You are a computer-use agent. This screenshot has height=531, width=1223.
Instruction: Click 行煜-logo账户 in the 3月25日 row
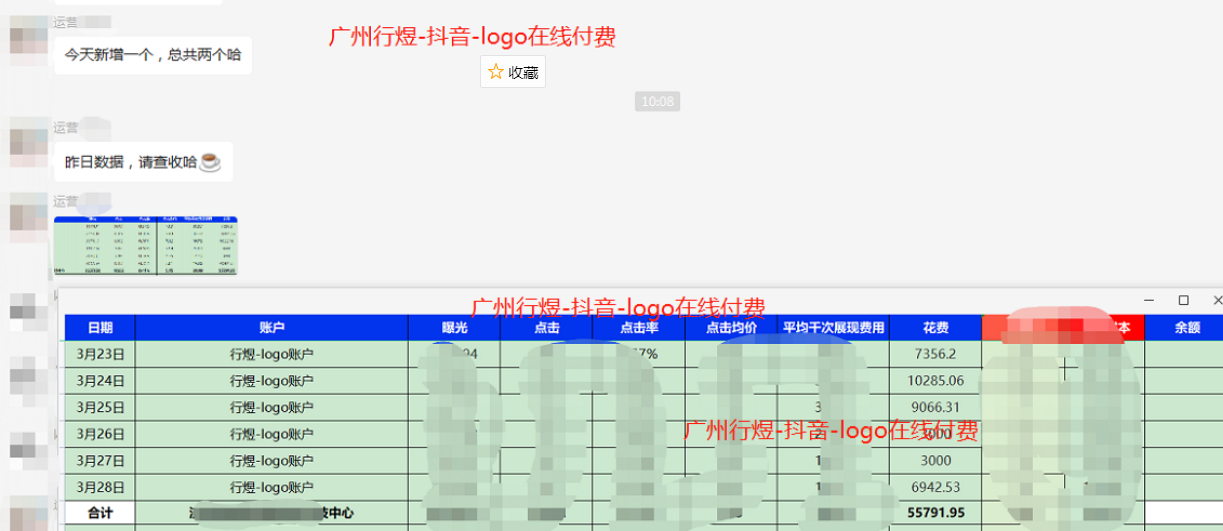click(272, 407)
